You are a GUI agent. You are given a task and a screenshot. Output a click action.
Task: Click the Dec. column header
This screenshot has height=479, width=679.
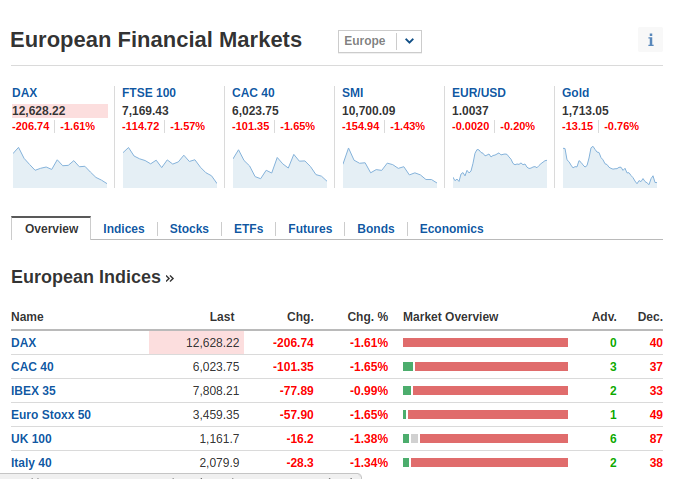(650, 317)
